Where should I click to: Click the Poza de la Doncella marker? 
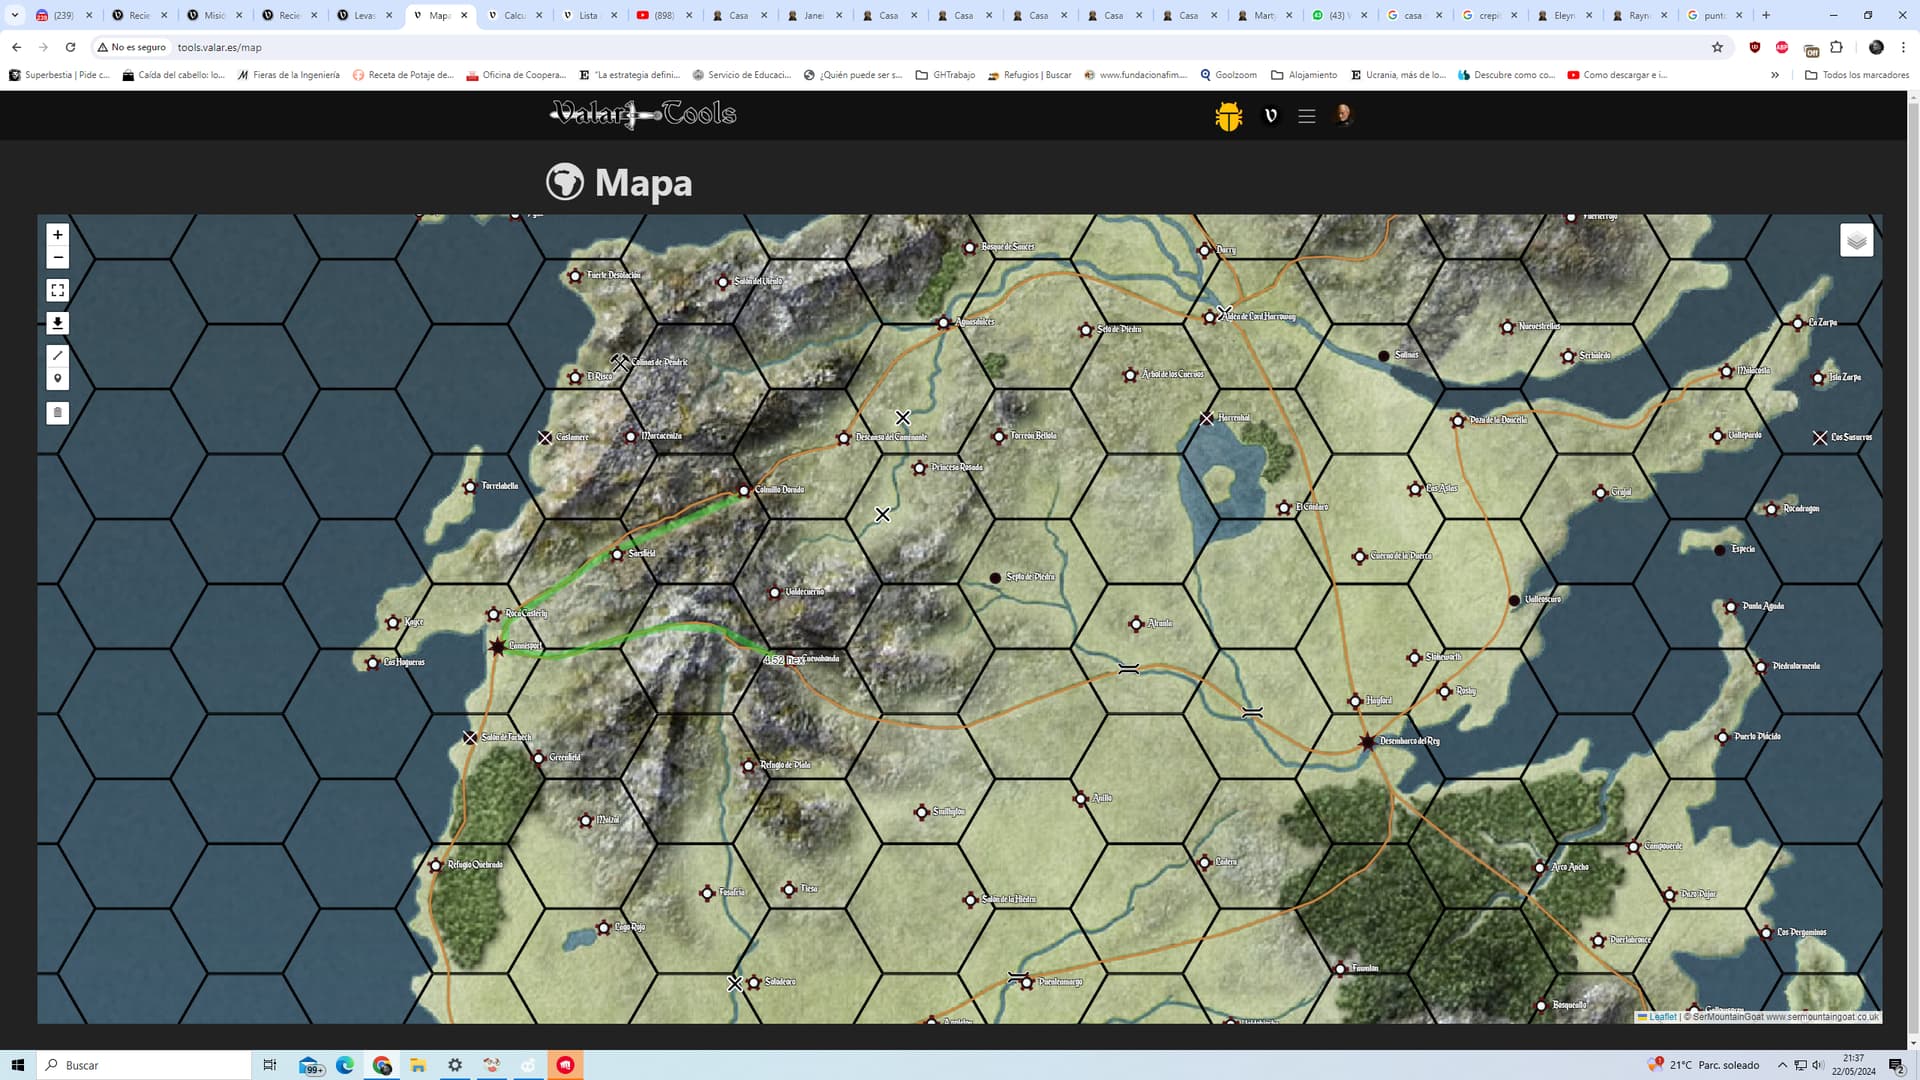[1458, 421]
